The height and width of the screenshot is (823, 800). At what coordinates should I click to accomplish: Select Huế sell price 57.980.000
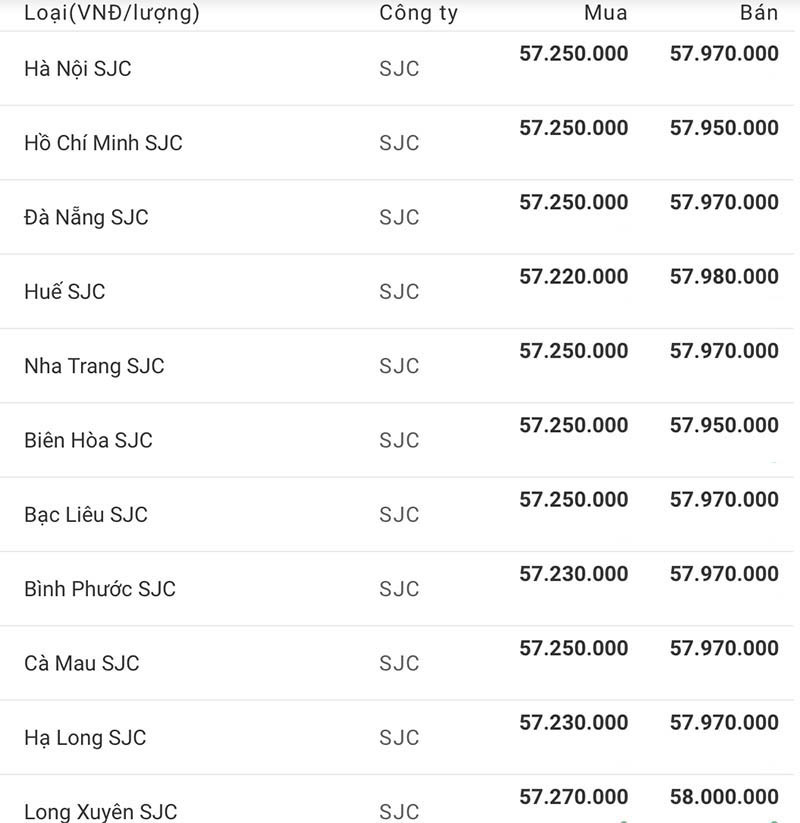click(724, 277)
